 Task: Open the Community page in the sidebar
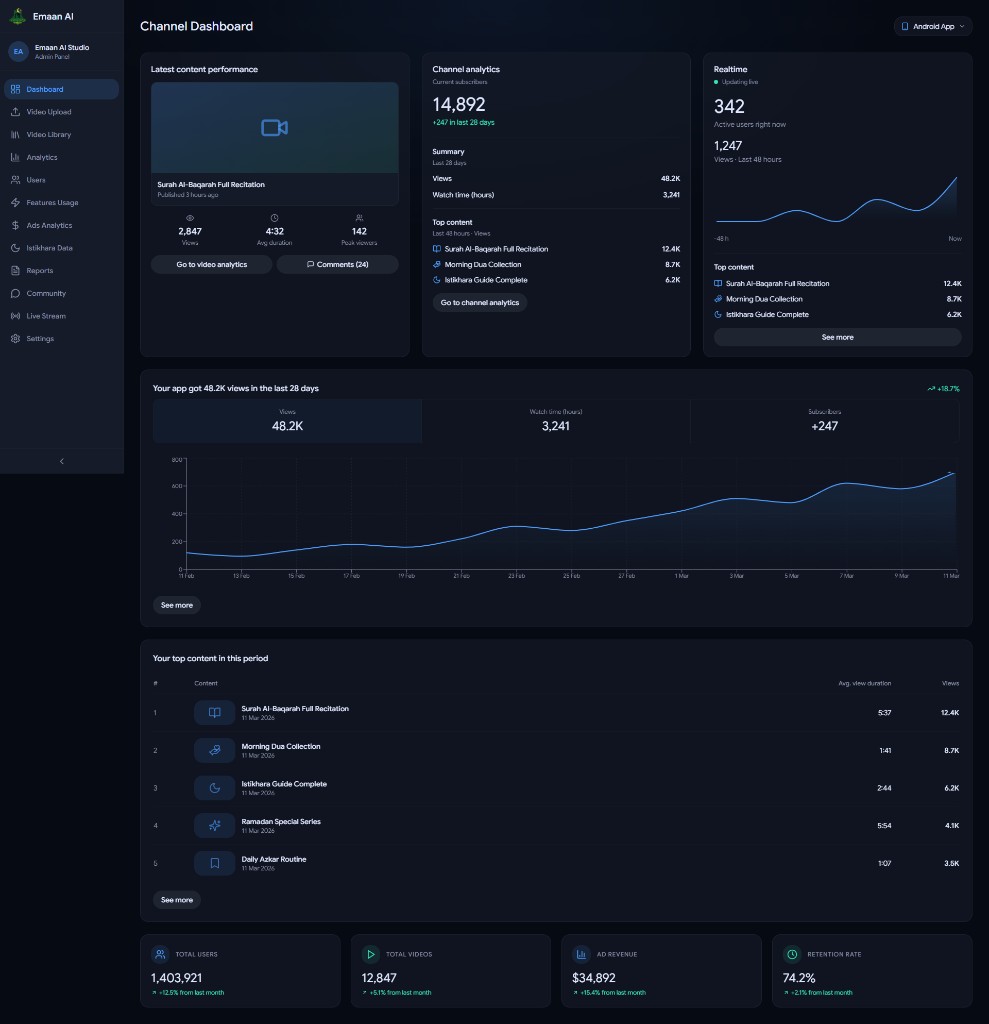61,293
